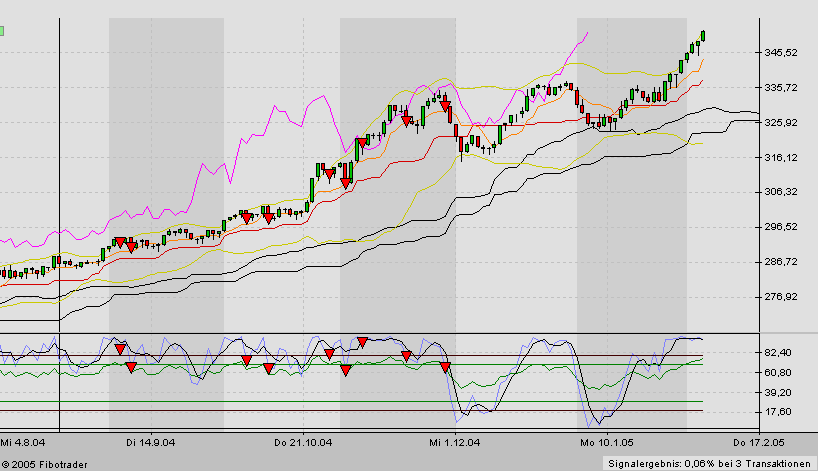
Task: Click the 'Do 17.2.05' date label
Action: point(756,441)
